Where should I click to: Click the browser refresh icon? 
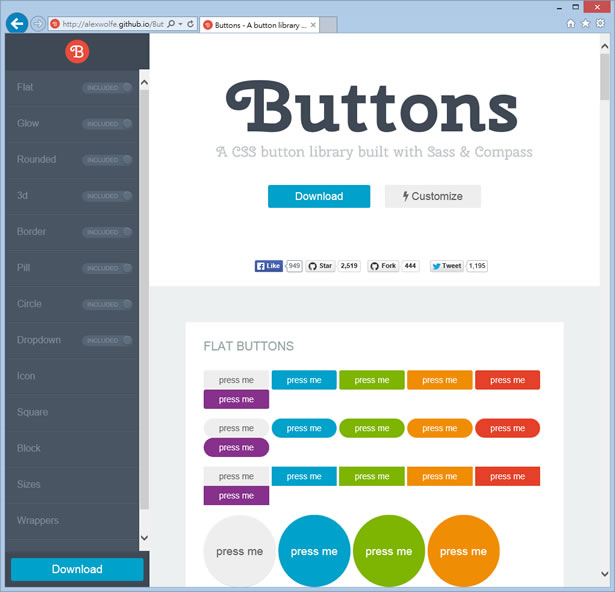(190, 23)
